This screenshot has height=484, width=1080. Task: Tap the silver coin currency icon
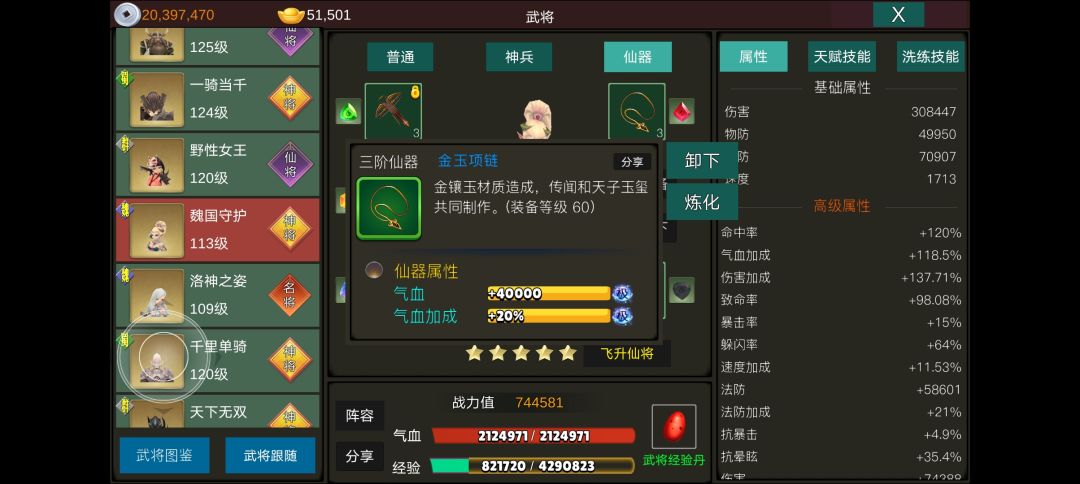point(127,14)
